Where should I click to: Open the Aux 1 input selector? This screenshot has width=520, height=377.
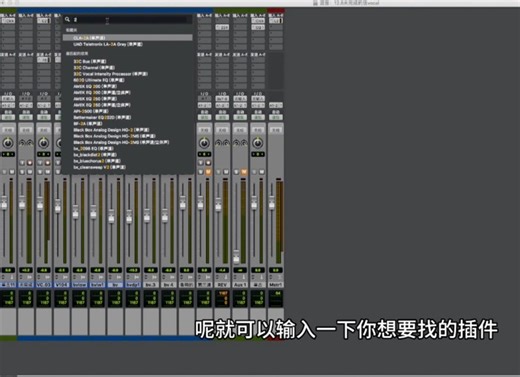240,99
